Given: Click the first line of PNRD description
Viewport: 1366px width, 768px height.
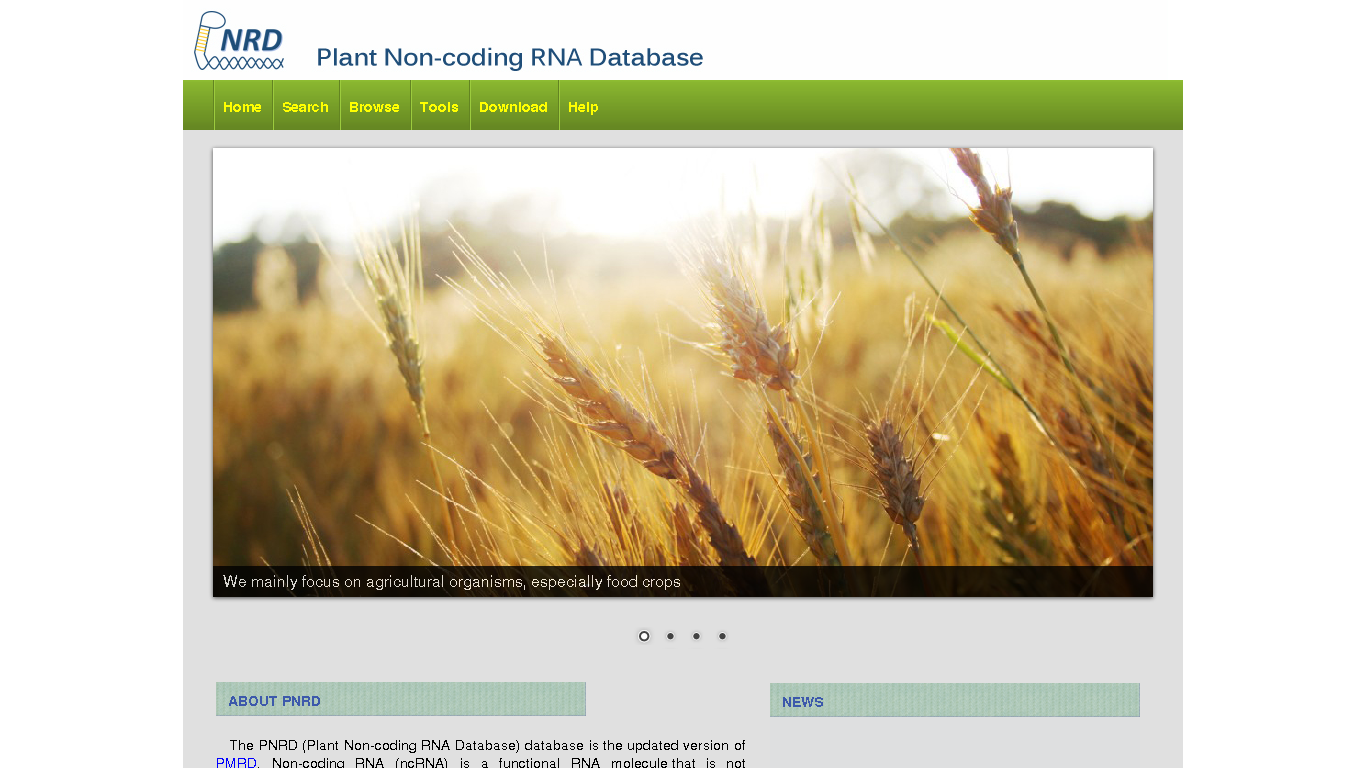Looking at the screenshot, I should pyautogui.click(x=486, y=745).
